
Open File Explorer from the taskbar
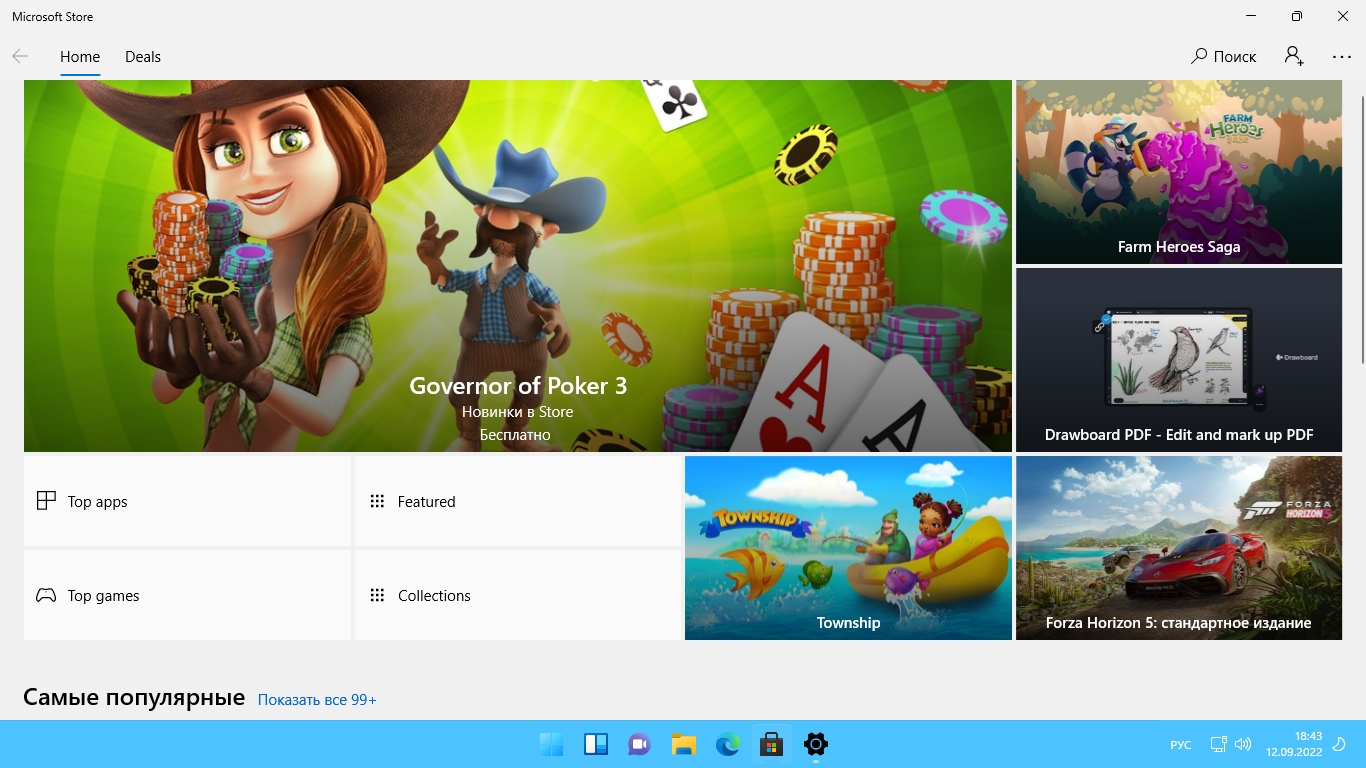pos(684,744)
